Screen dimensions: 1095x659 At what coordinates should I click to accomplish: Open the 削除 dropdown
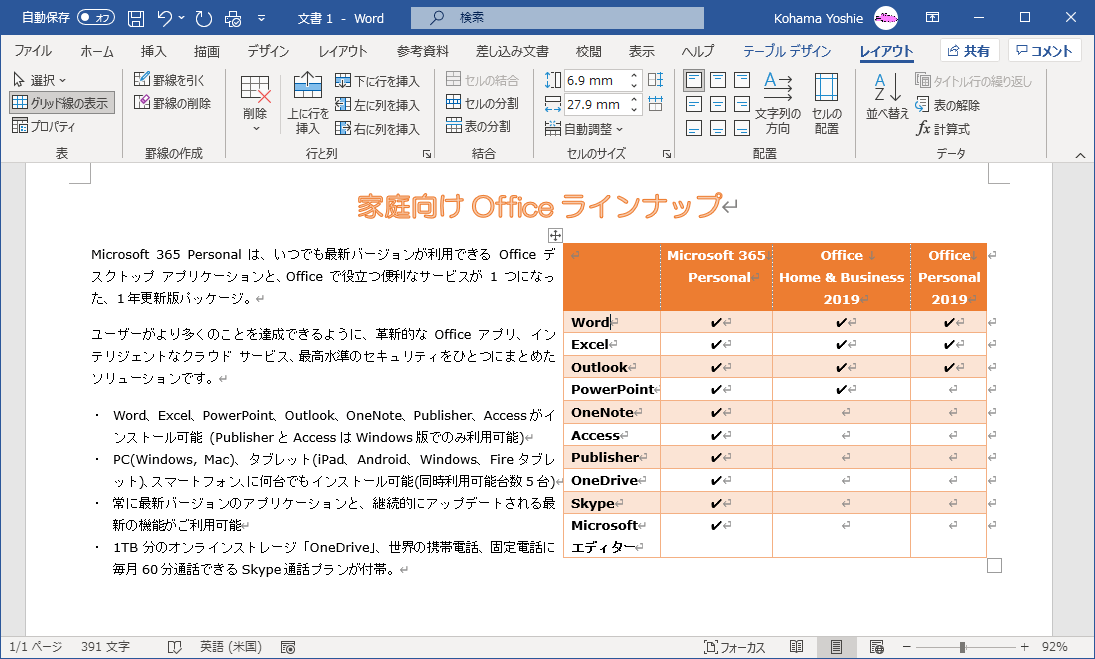(255, 105)
